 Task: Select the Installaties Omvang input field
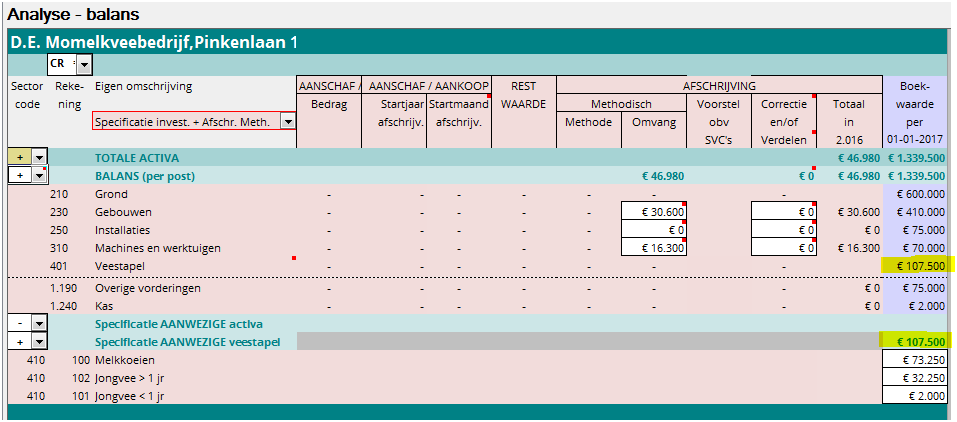[x=653, y=229]
